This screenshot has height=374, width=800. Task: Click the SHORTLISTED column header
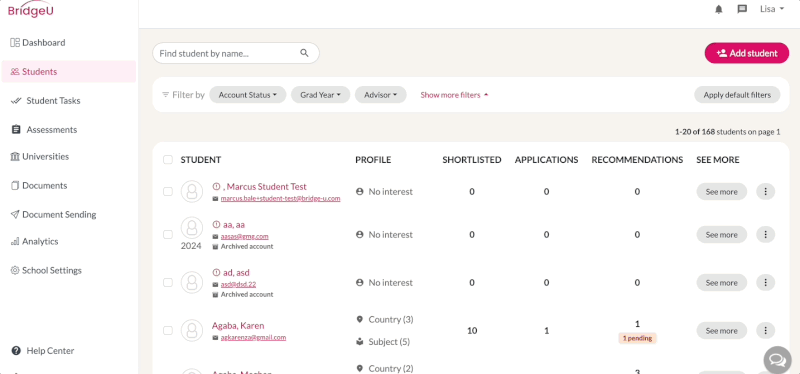(472, 160)
